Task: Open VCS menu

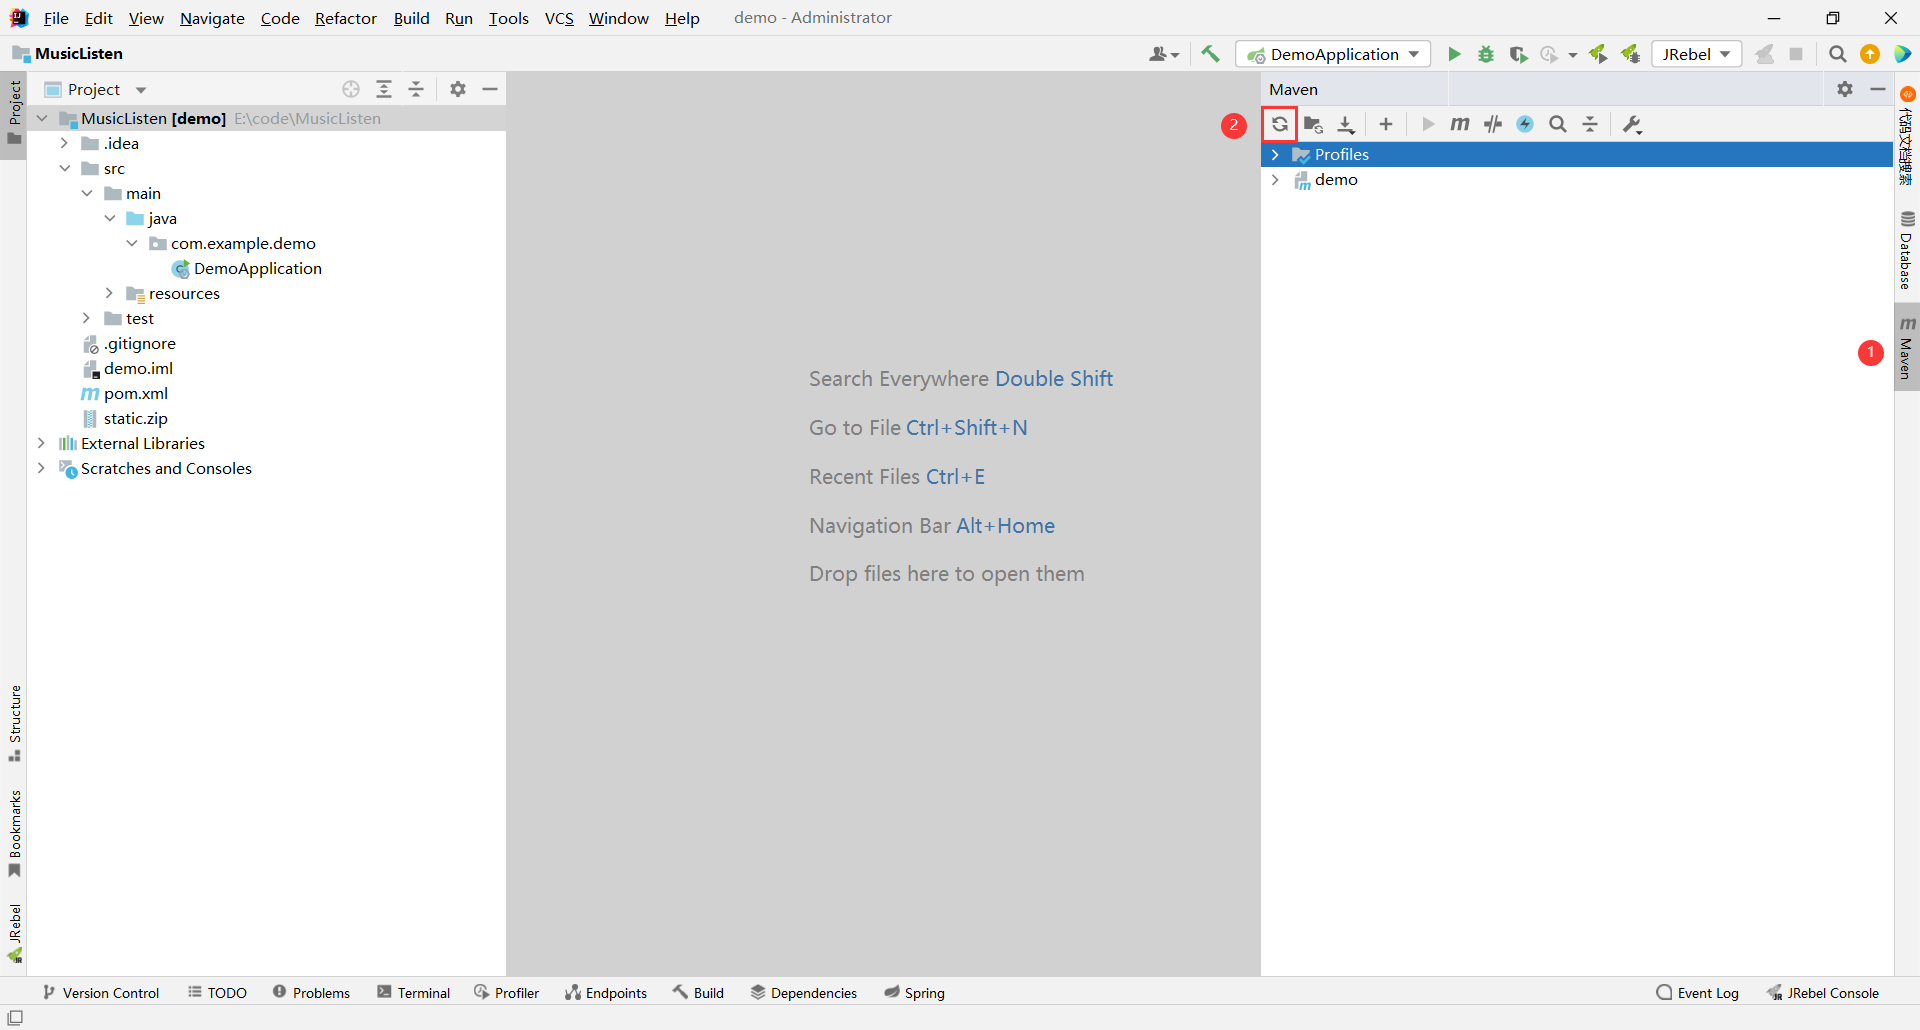Action: pos(559,18)
